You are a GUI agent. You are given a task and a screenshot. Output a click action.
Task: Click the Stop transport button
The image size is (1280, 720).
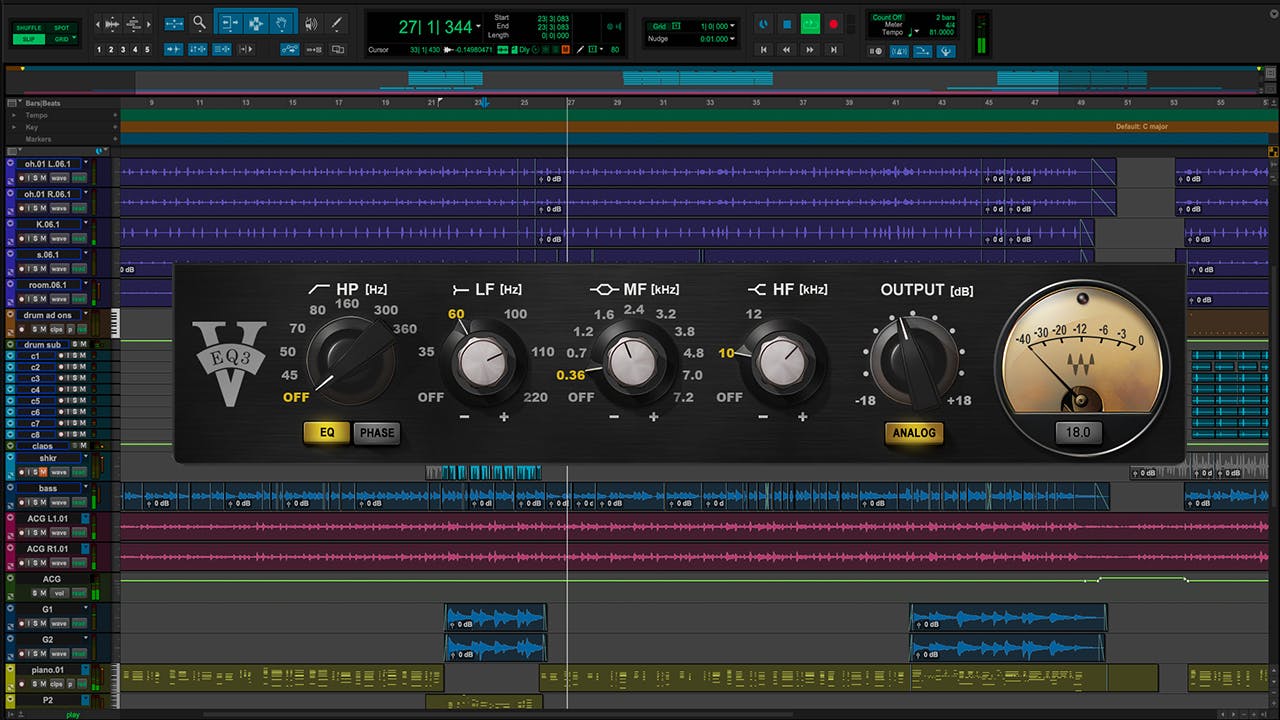[787, 23]
